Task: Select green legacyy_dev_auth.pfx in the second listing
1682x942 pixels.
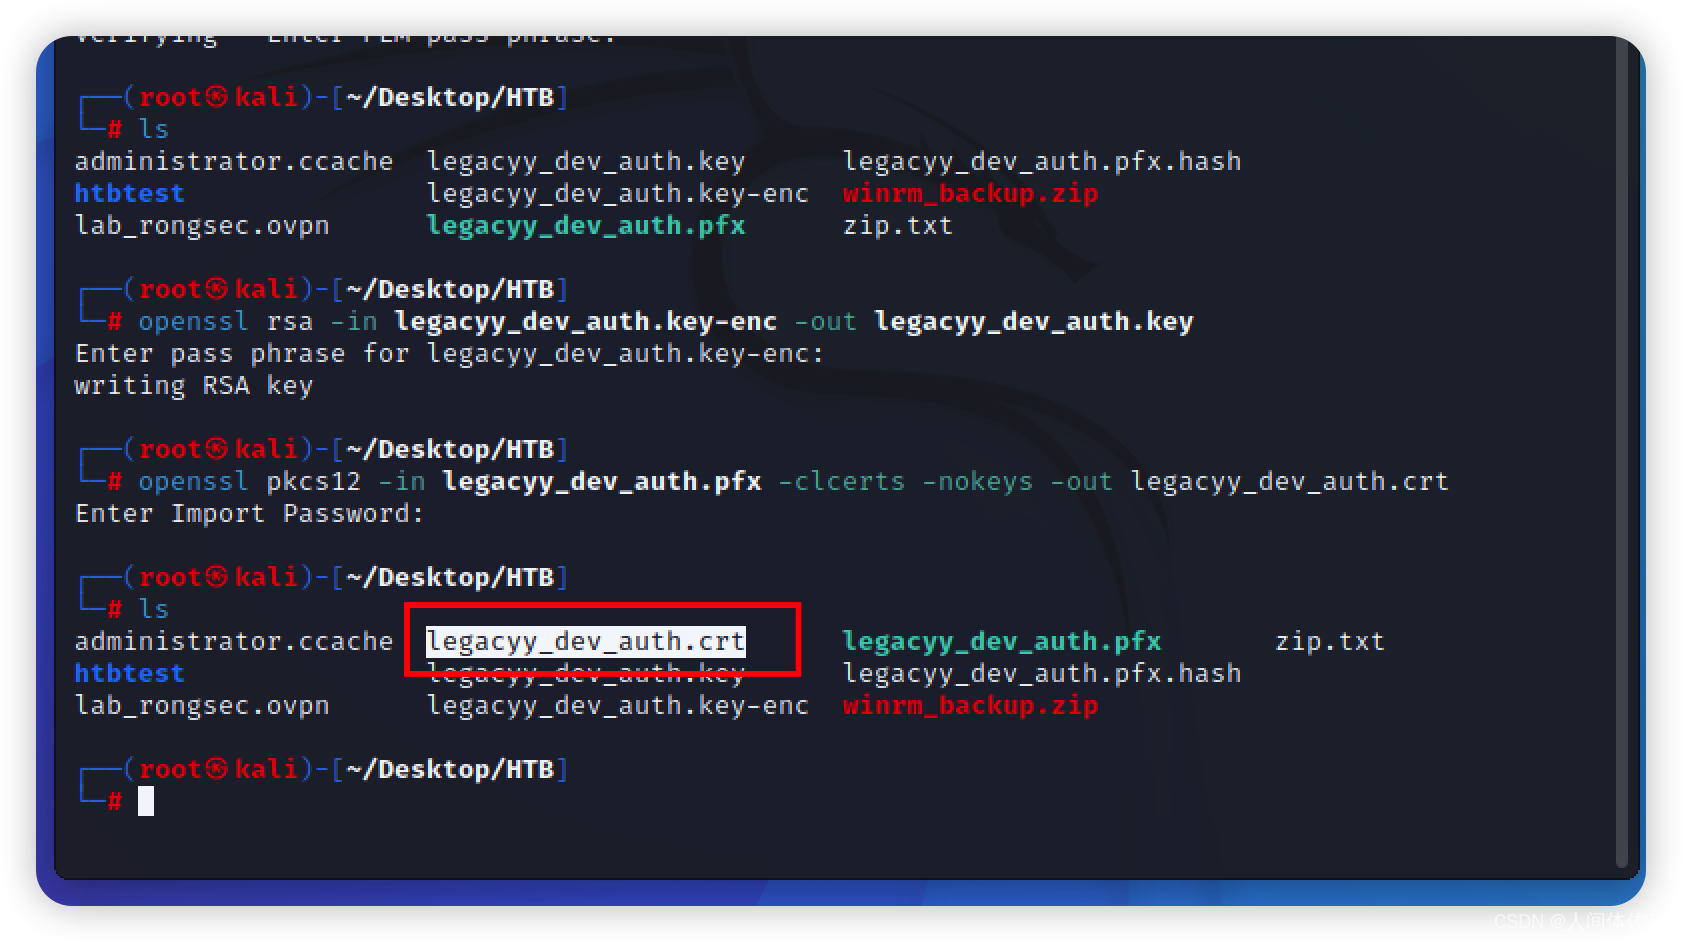Action: (x=1002, y=642)
